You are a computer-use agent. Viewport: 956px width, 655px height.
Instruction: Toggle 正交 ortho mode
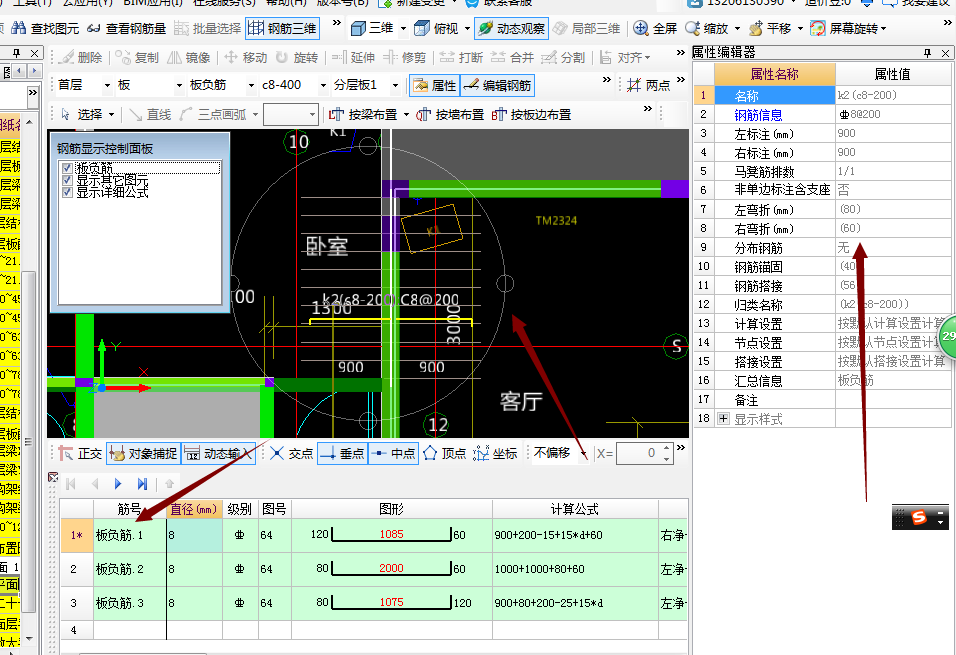(80, 453)
